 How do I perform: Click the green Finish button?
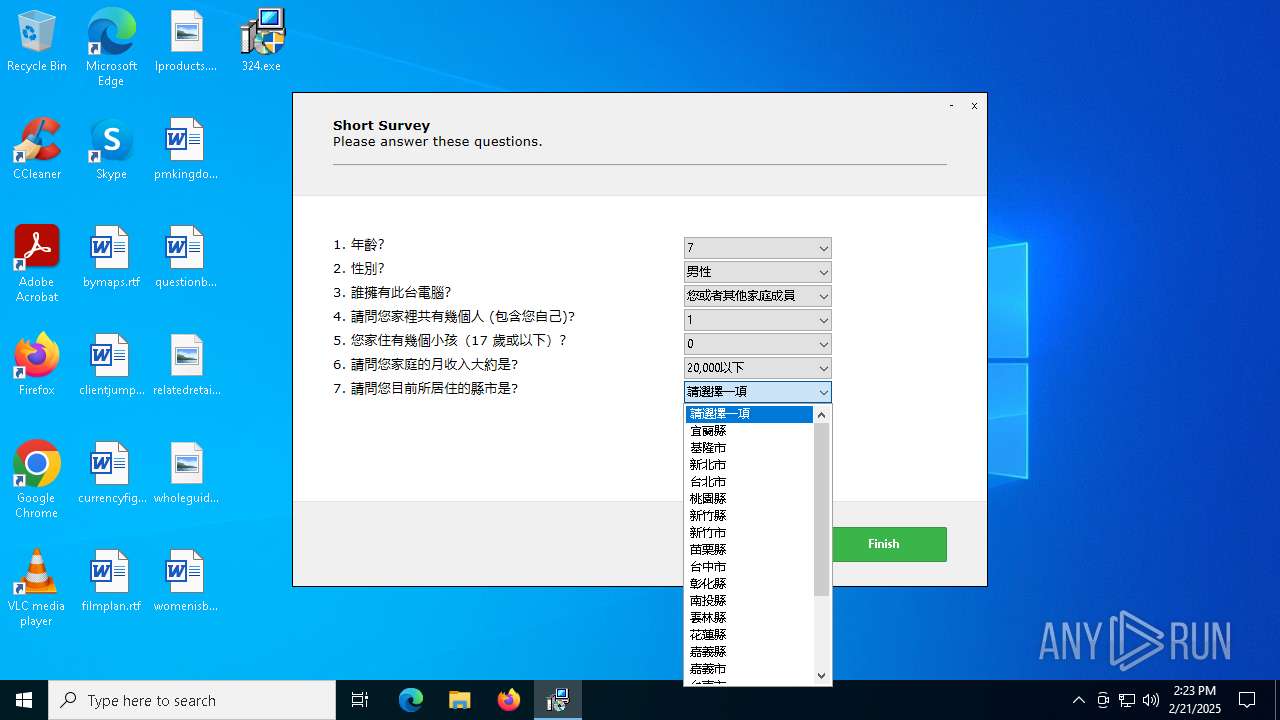[883, 544]
